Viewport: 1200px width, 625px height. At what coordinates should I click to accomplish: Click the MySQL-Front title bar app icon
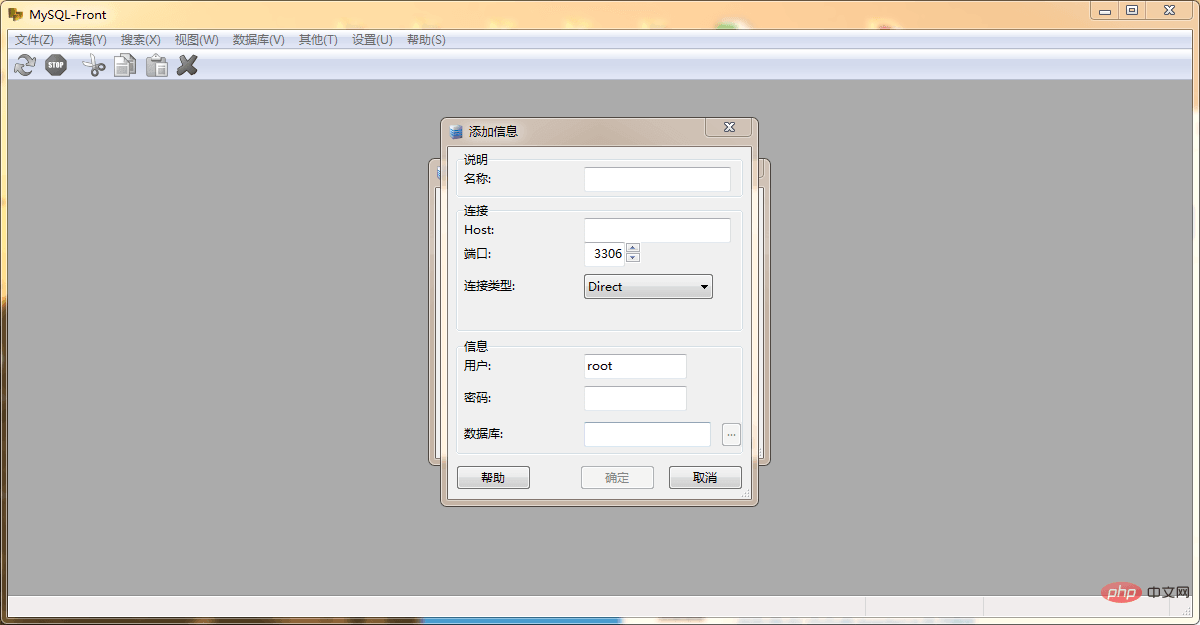tap(16, 14)
